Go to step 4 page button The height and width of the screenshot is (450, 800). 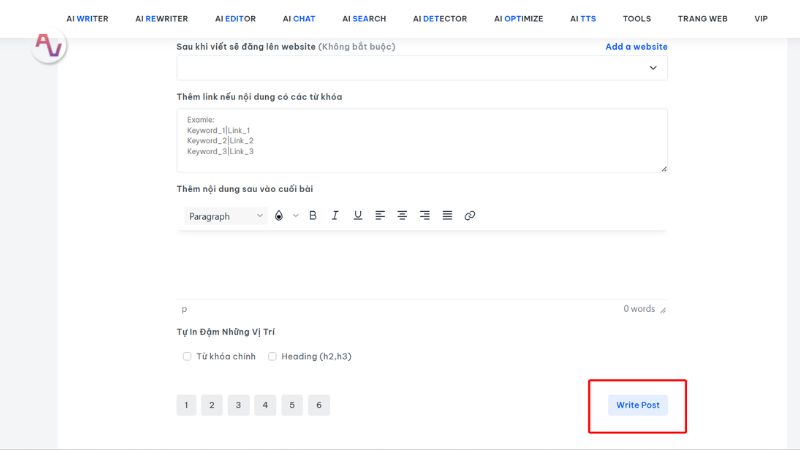[265, 405]
